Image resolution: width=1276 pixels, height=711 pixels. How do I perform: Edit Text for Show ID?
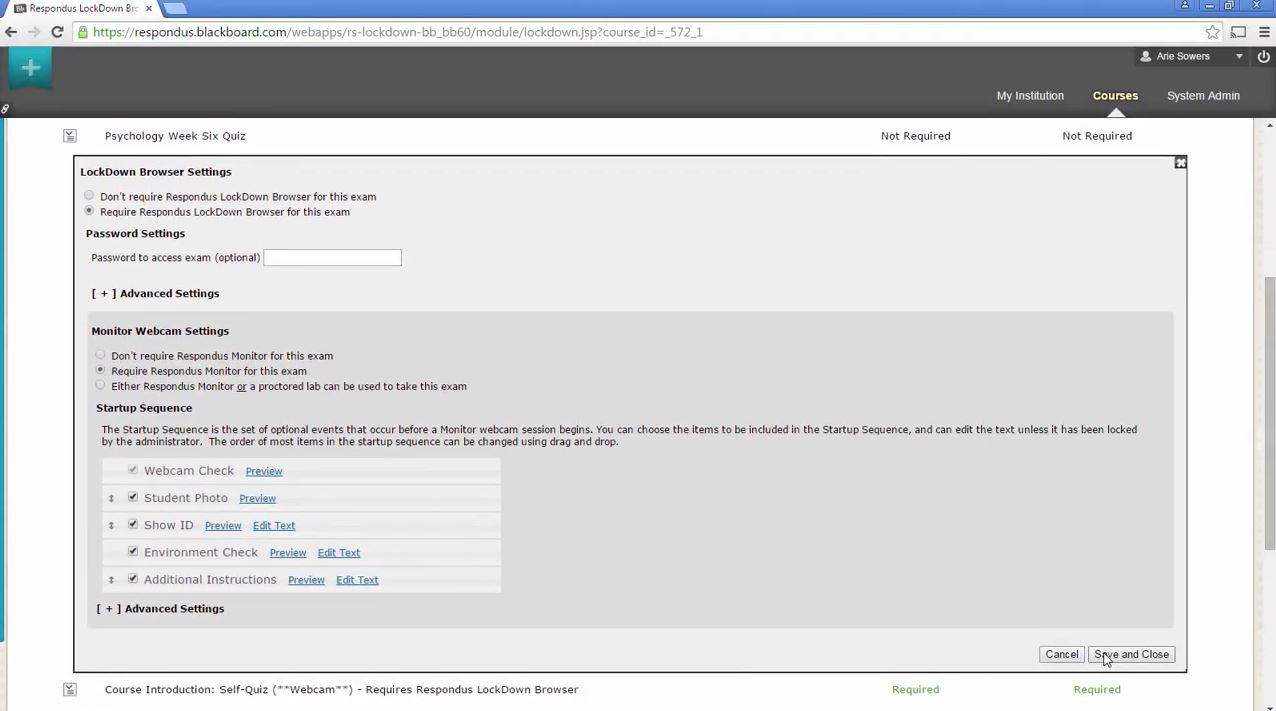(x=274, y=525)
